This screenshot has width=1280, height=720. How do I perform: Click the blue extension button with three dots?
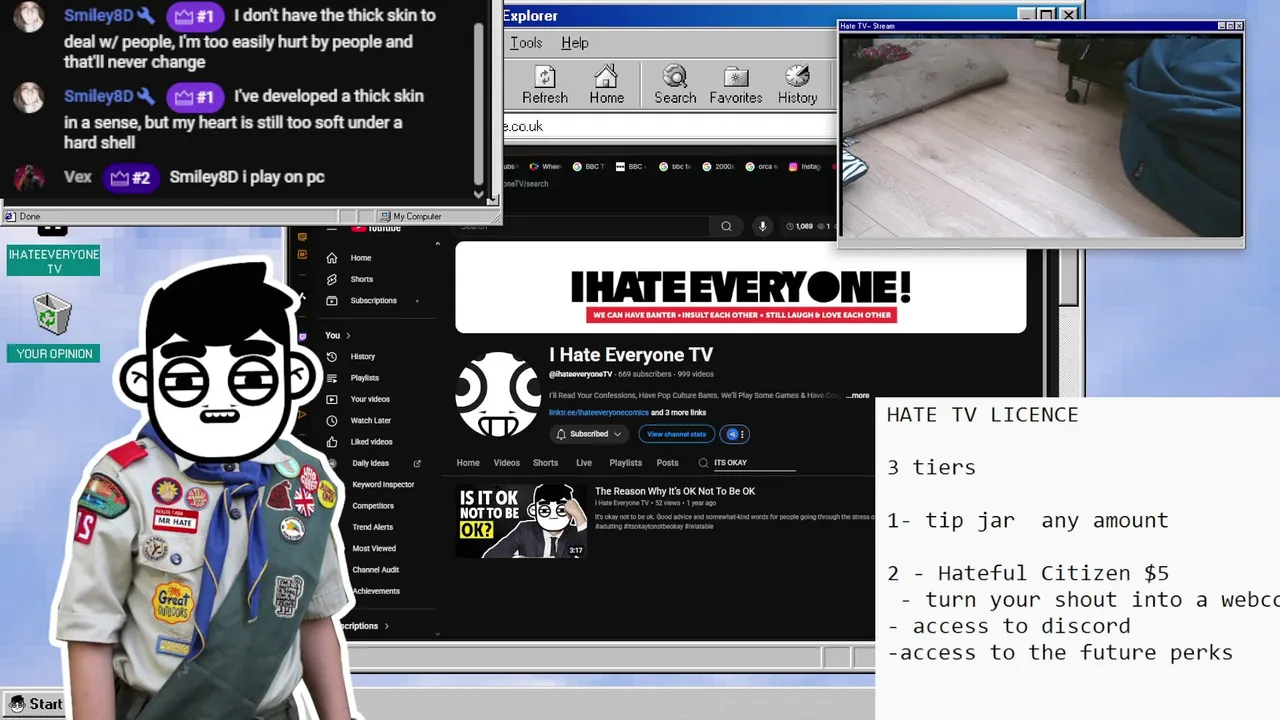pyautogui.click(x=736, y=434)
